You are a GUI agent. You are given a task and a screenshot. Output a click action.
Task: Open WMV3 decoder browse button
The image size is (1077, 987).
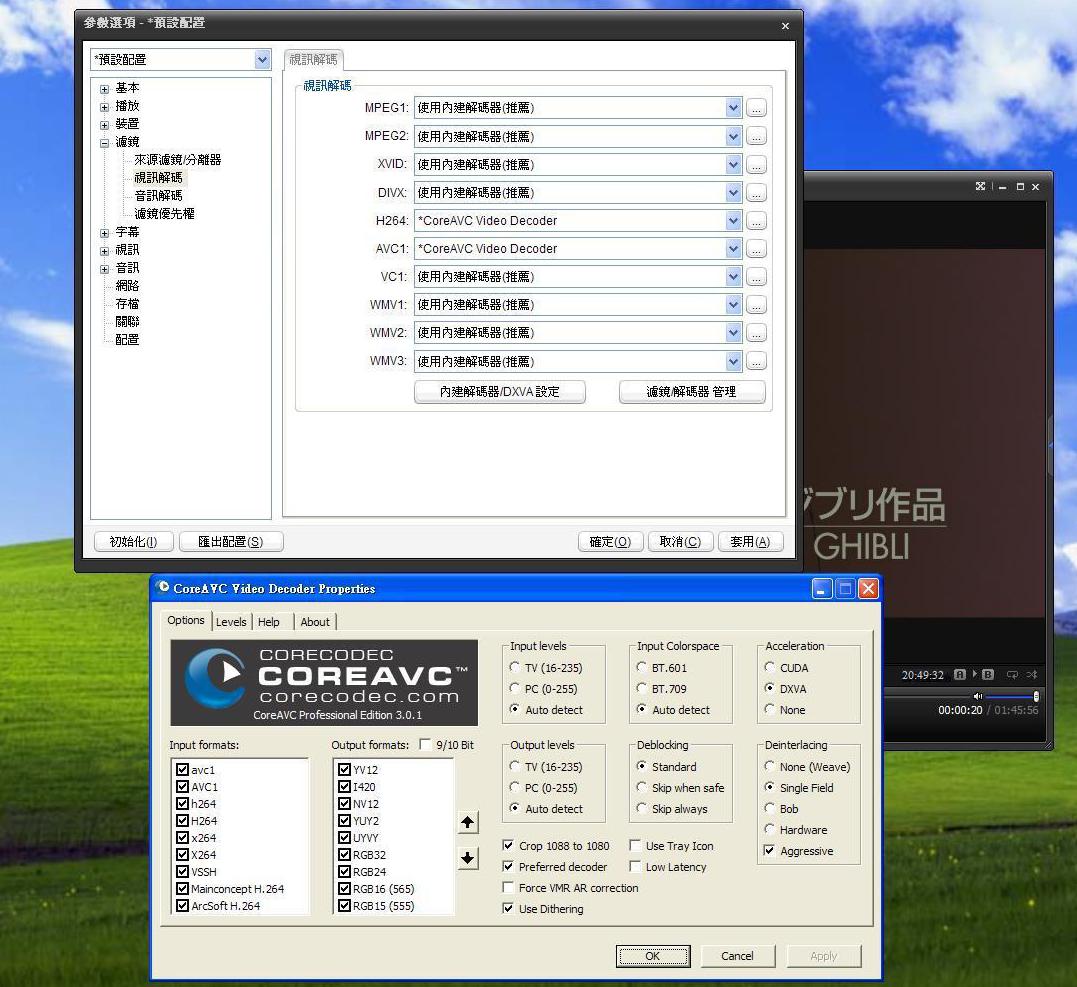click(756, 361)
